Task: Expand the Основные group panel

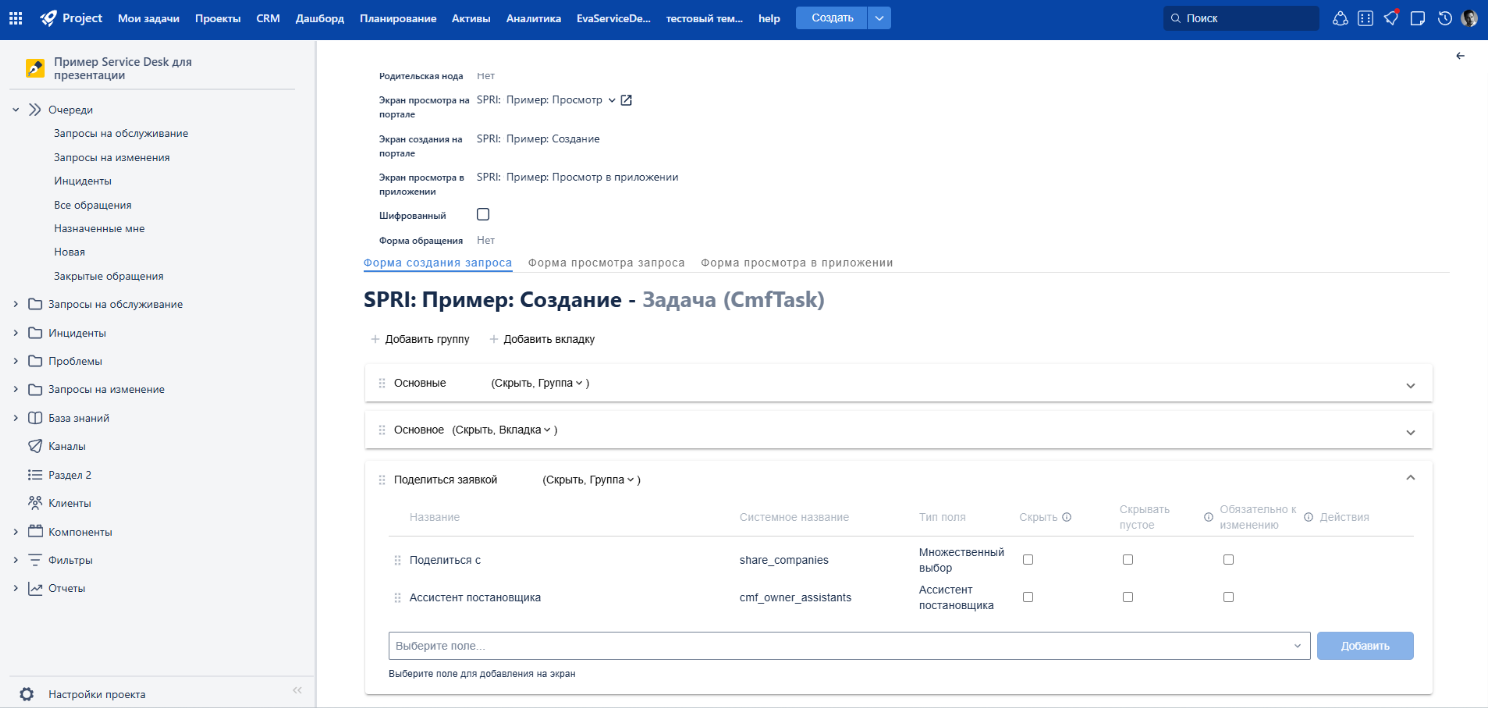Action: point(1410,385)
